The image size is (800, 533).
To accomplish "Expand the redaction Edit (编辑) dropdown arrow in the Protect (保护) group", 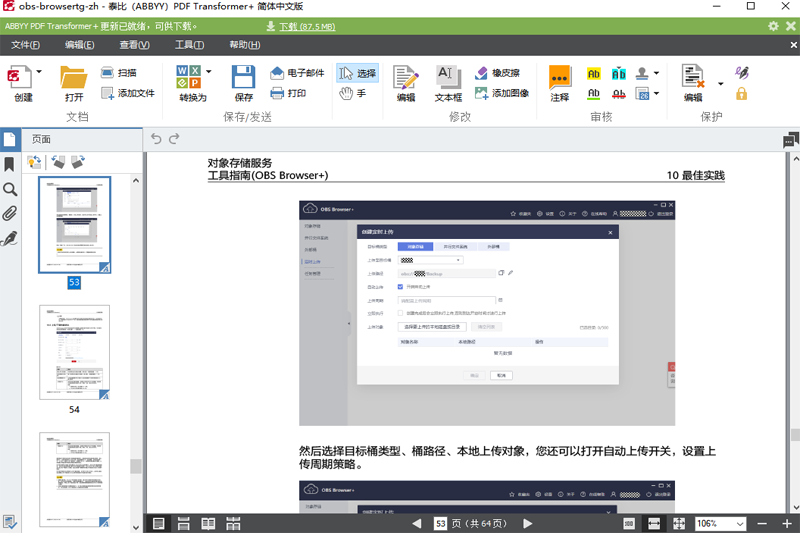I will [720, 84].
